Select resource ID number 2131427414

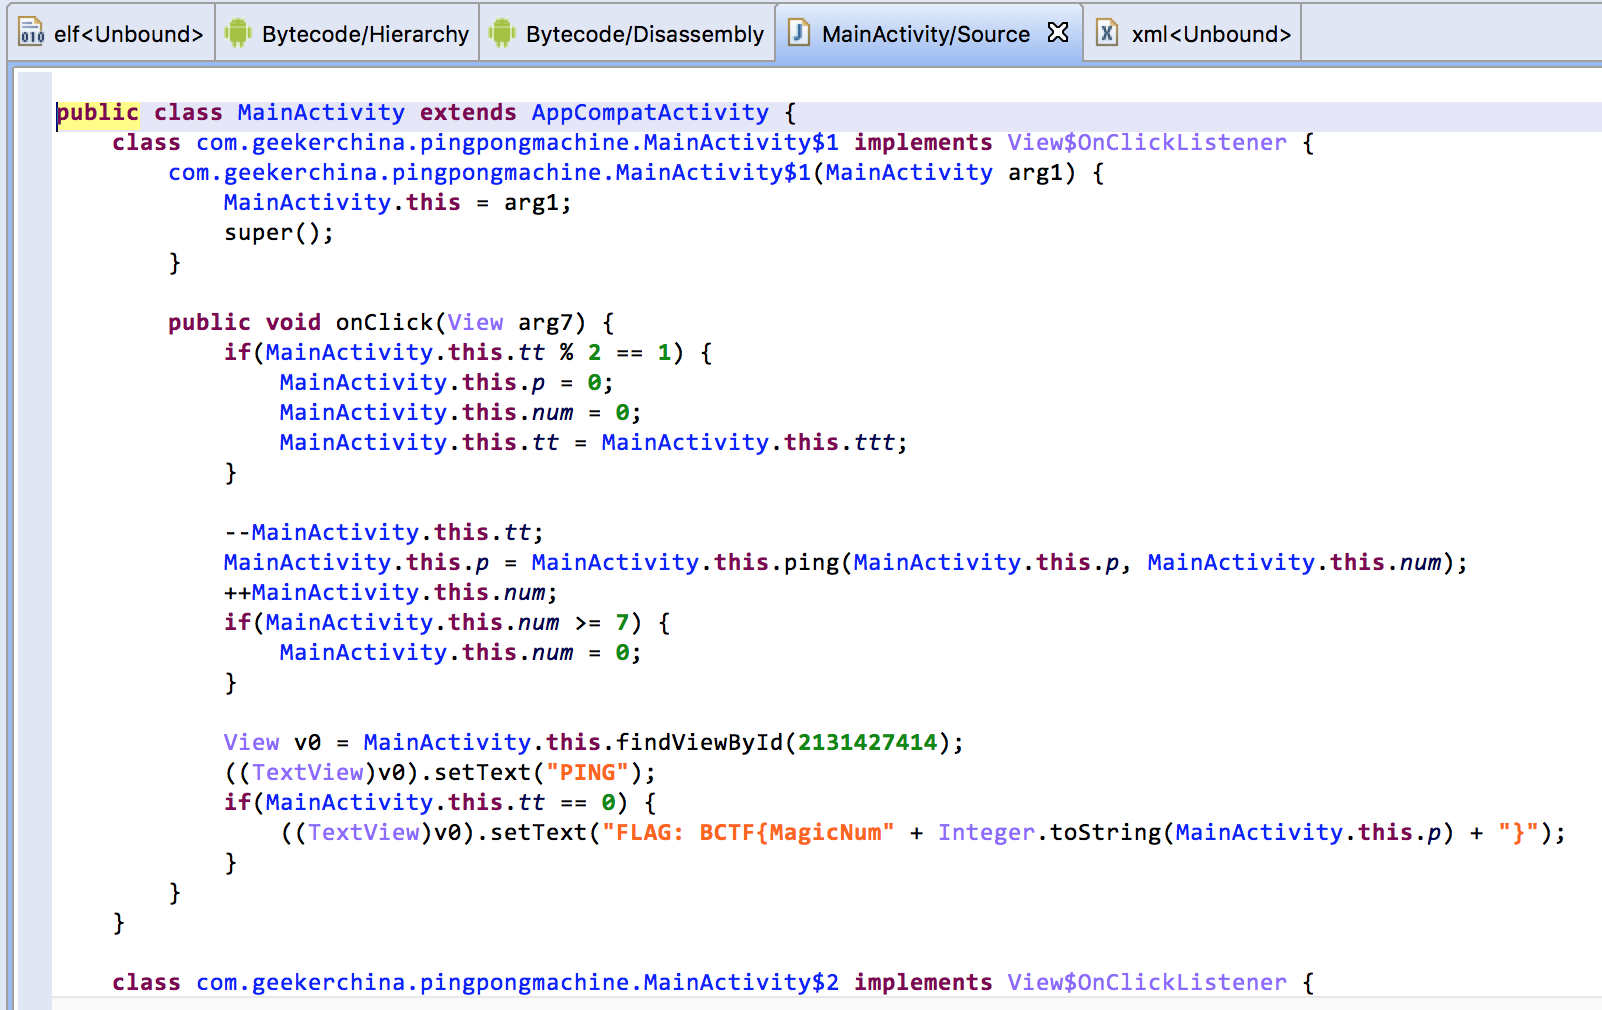point(867,742)
